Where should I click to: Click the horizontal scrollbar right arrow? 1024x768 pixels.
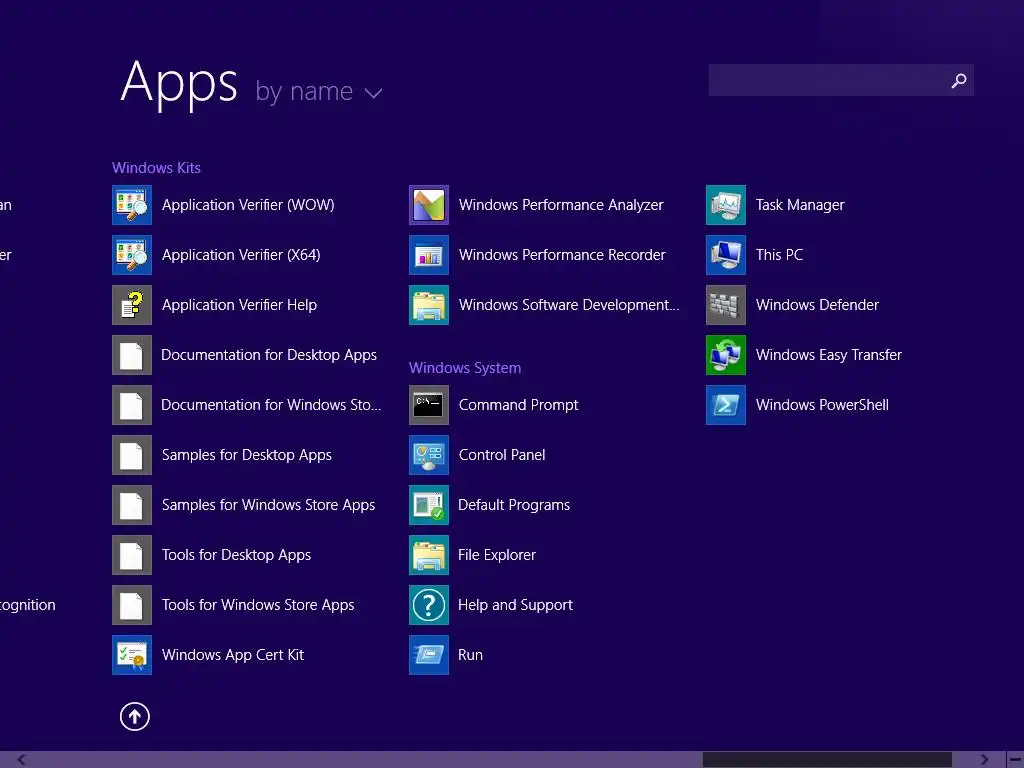pos(985,760)
